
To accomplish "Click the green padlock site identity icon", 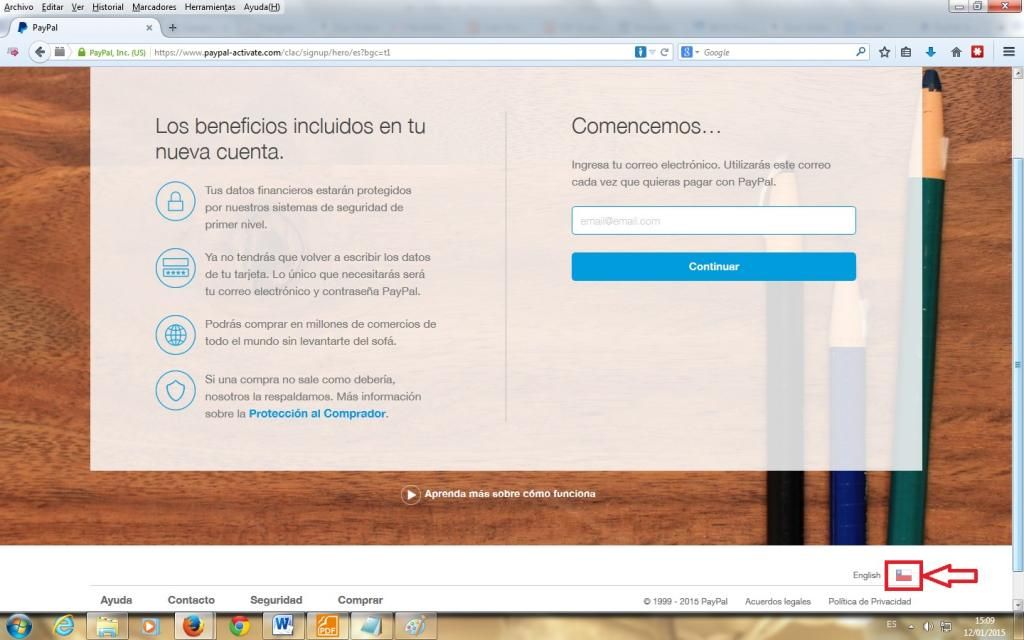I will pos(82,52).
